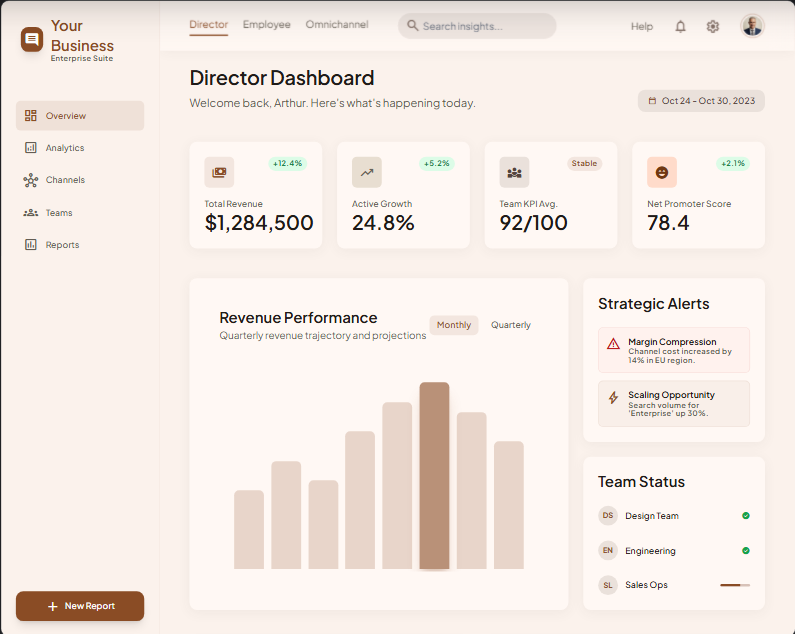The image size is (795, 634).
Task: Click the Strategic Alerts heading
Action: 654,303
